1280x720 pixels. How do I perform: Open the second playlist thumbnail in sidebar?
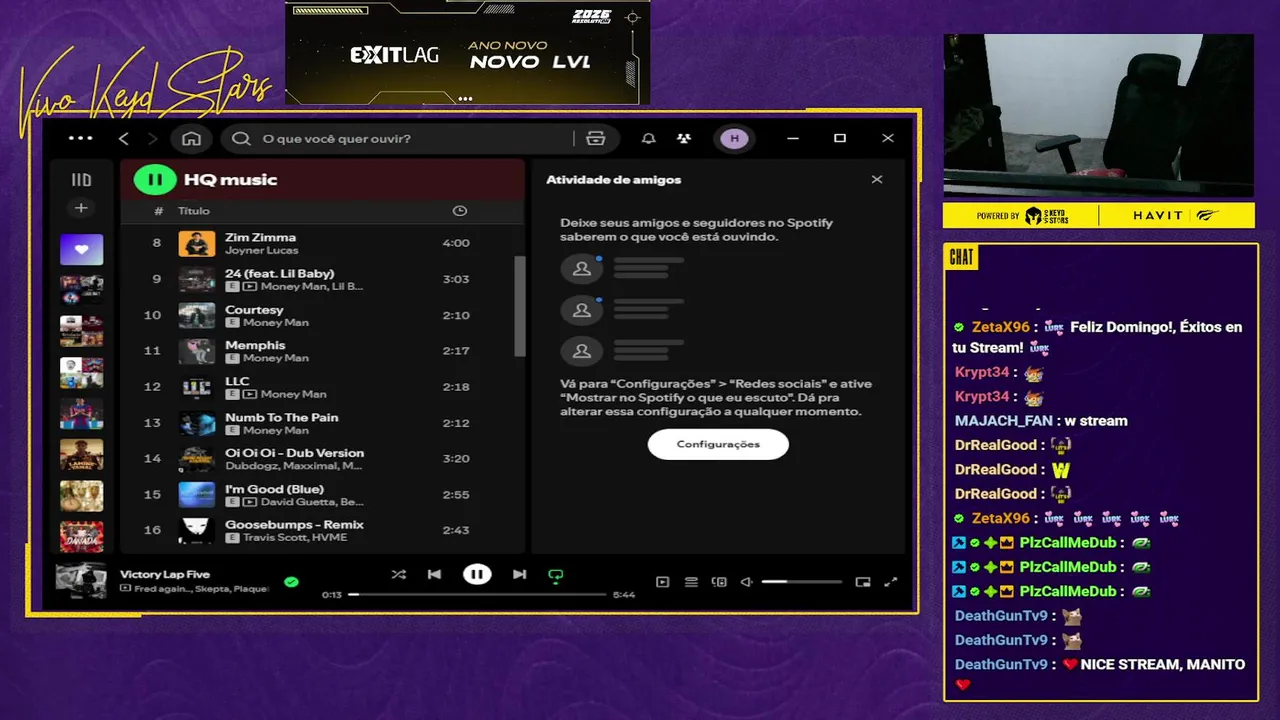tap(81, 290)
